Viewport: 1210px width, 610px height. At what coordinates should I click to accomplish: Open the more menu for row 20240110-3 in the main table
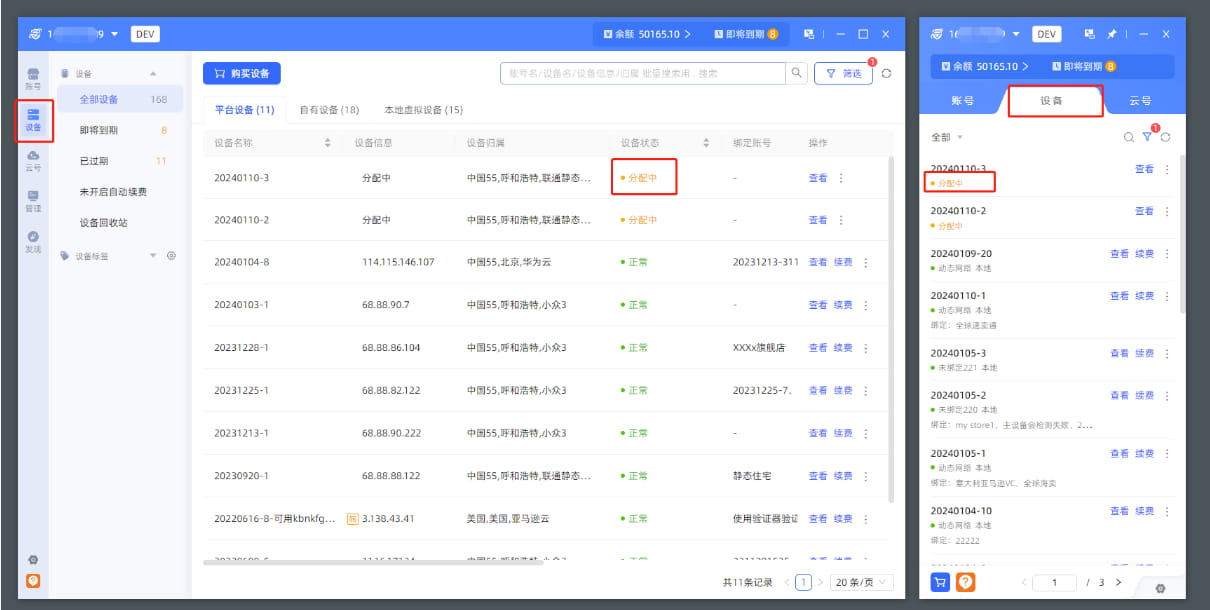pyautogui.click(x=841, y=178)
